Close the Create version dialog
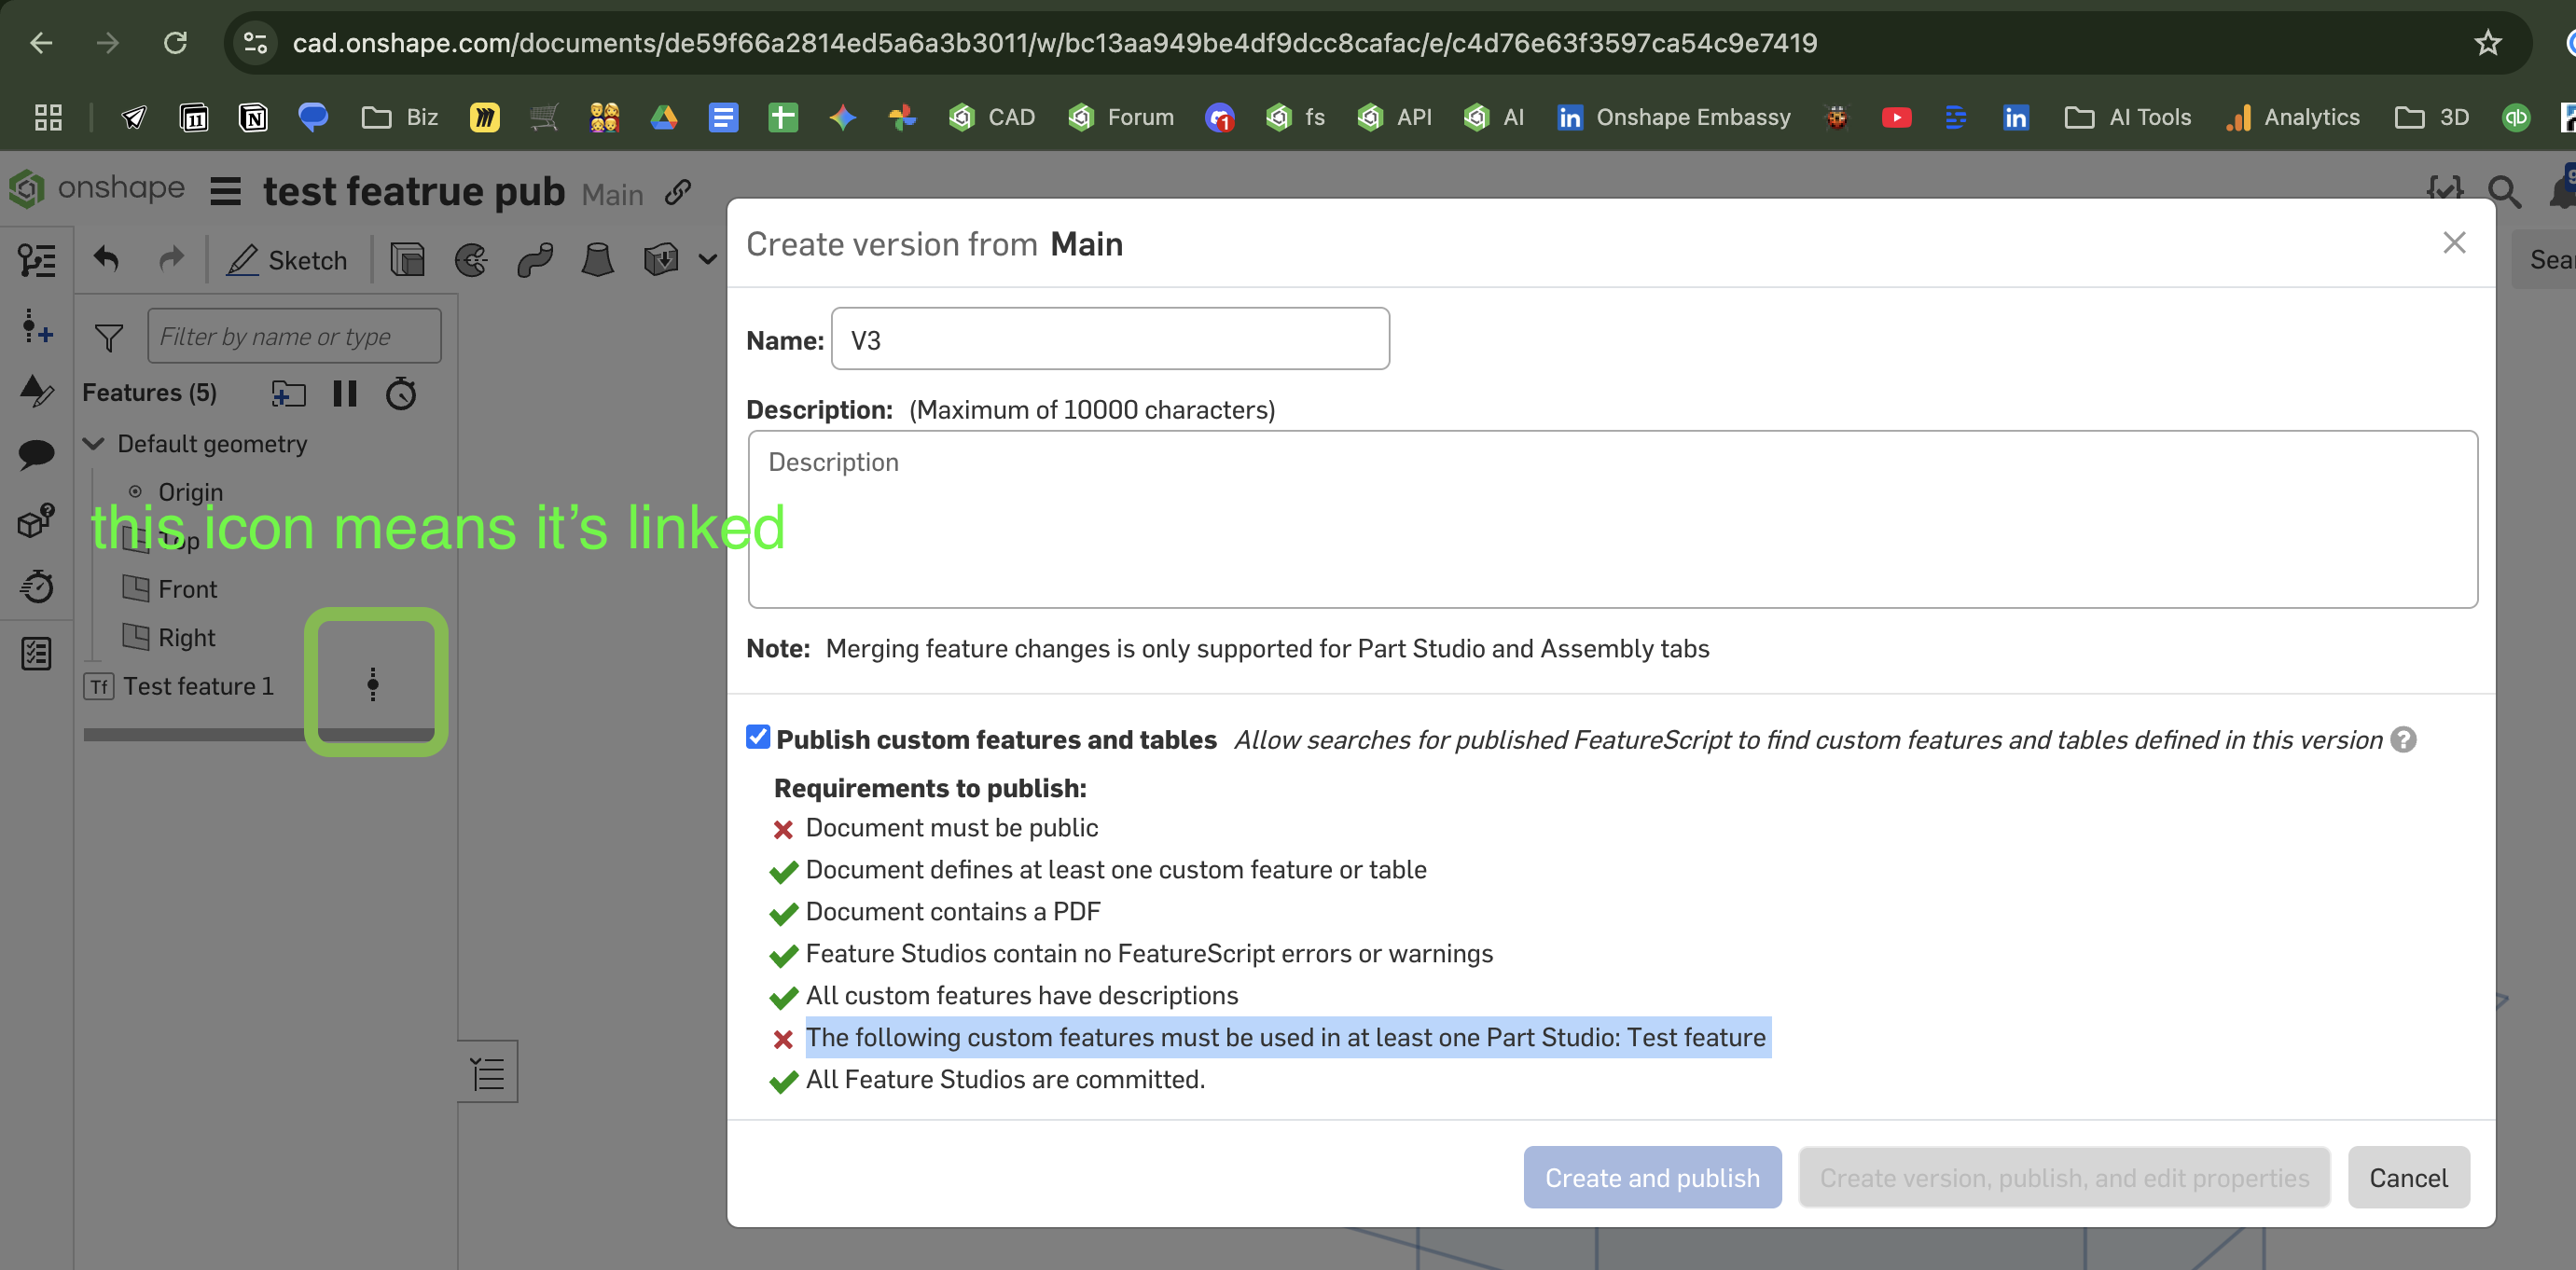Viewport: 2576px width, 1270px height. 2454,243
